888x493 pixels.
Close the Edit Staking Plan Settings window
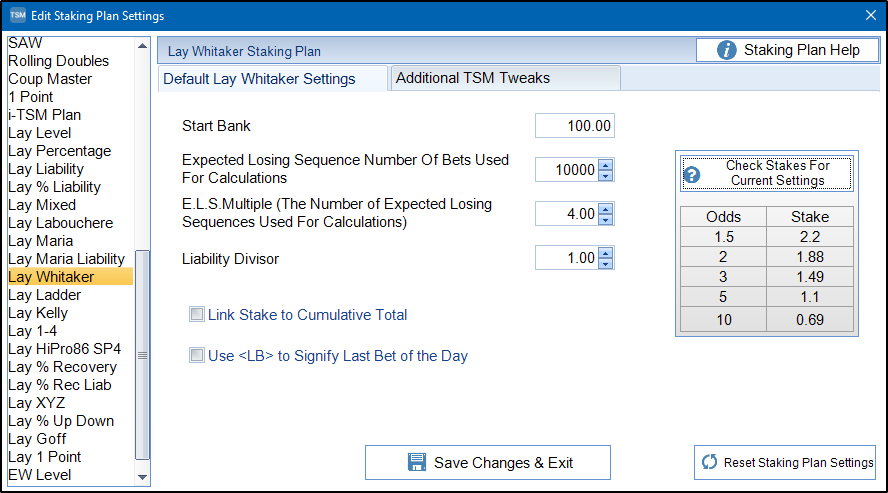click(x=871, y=15)
